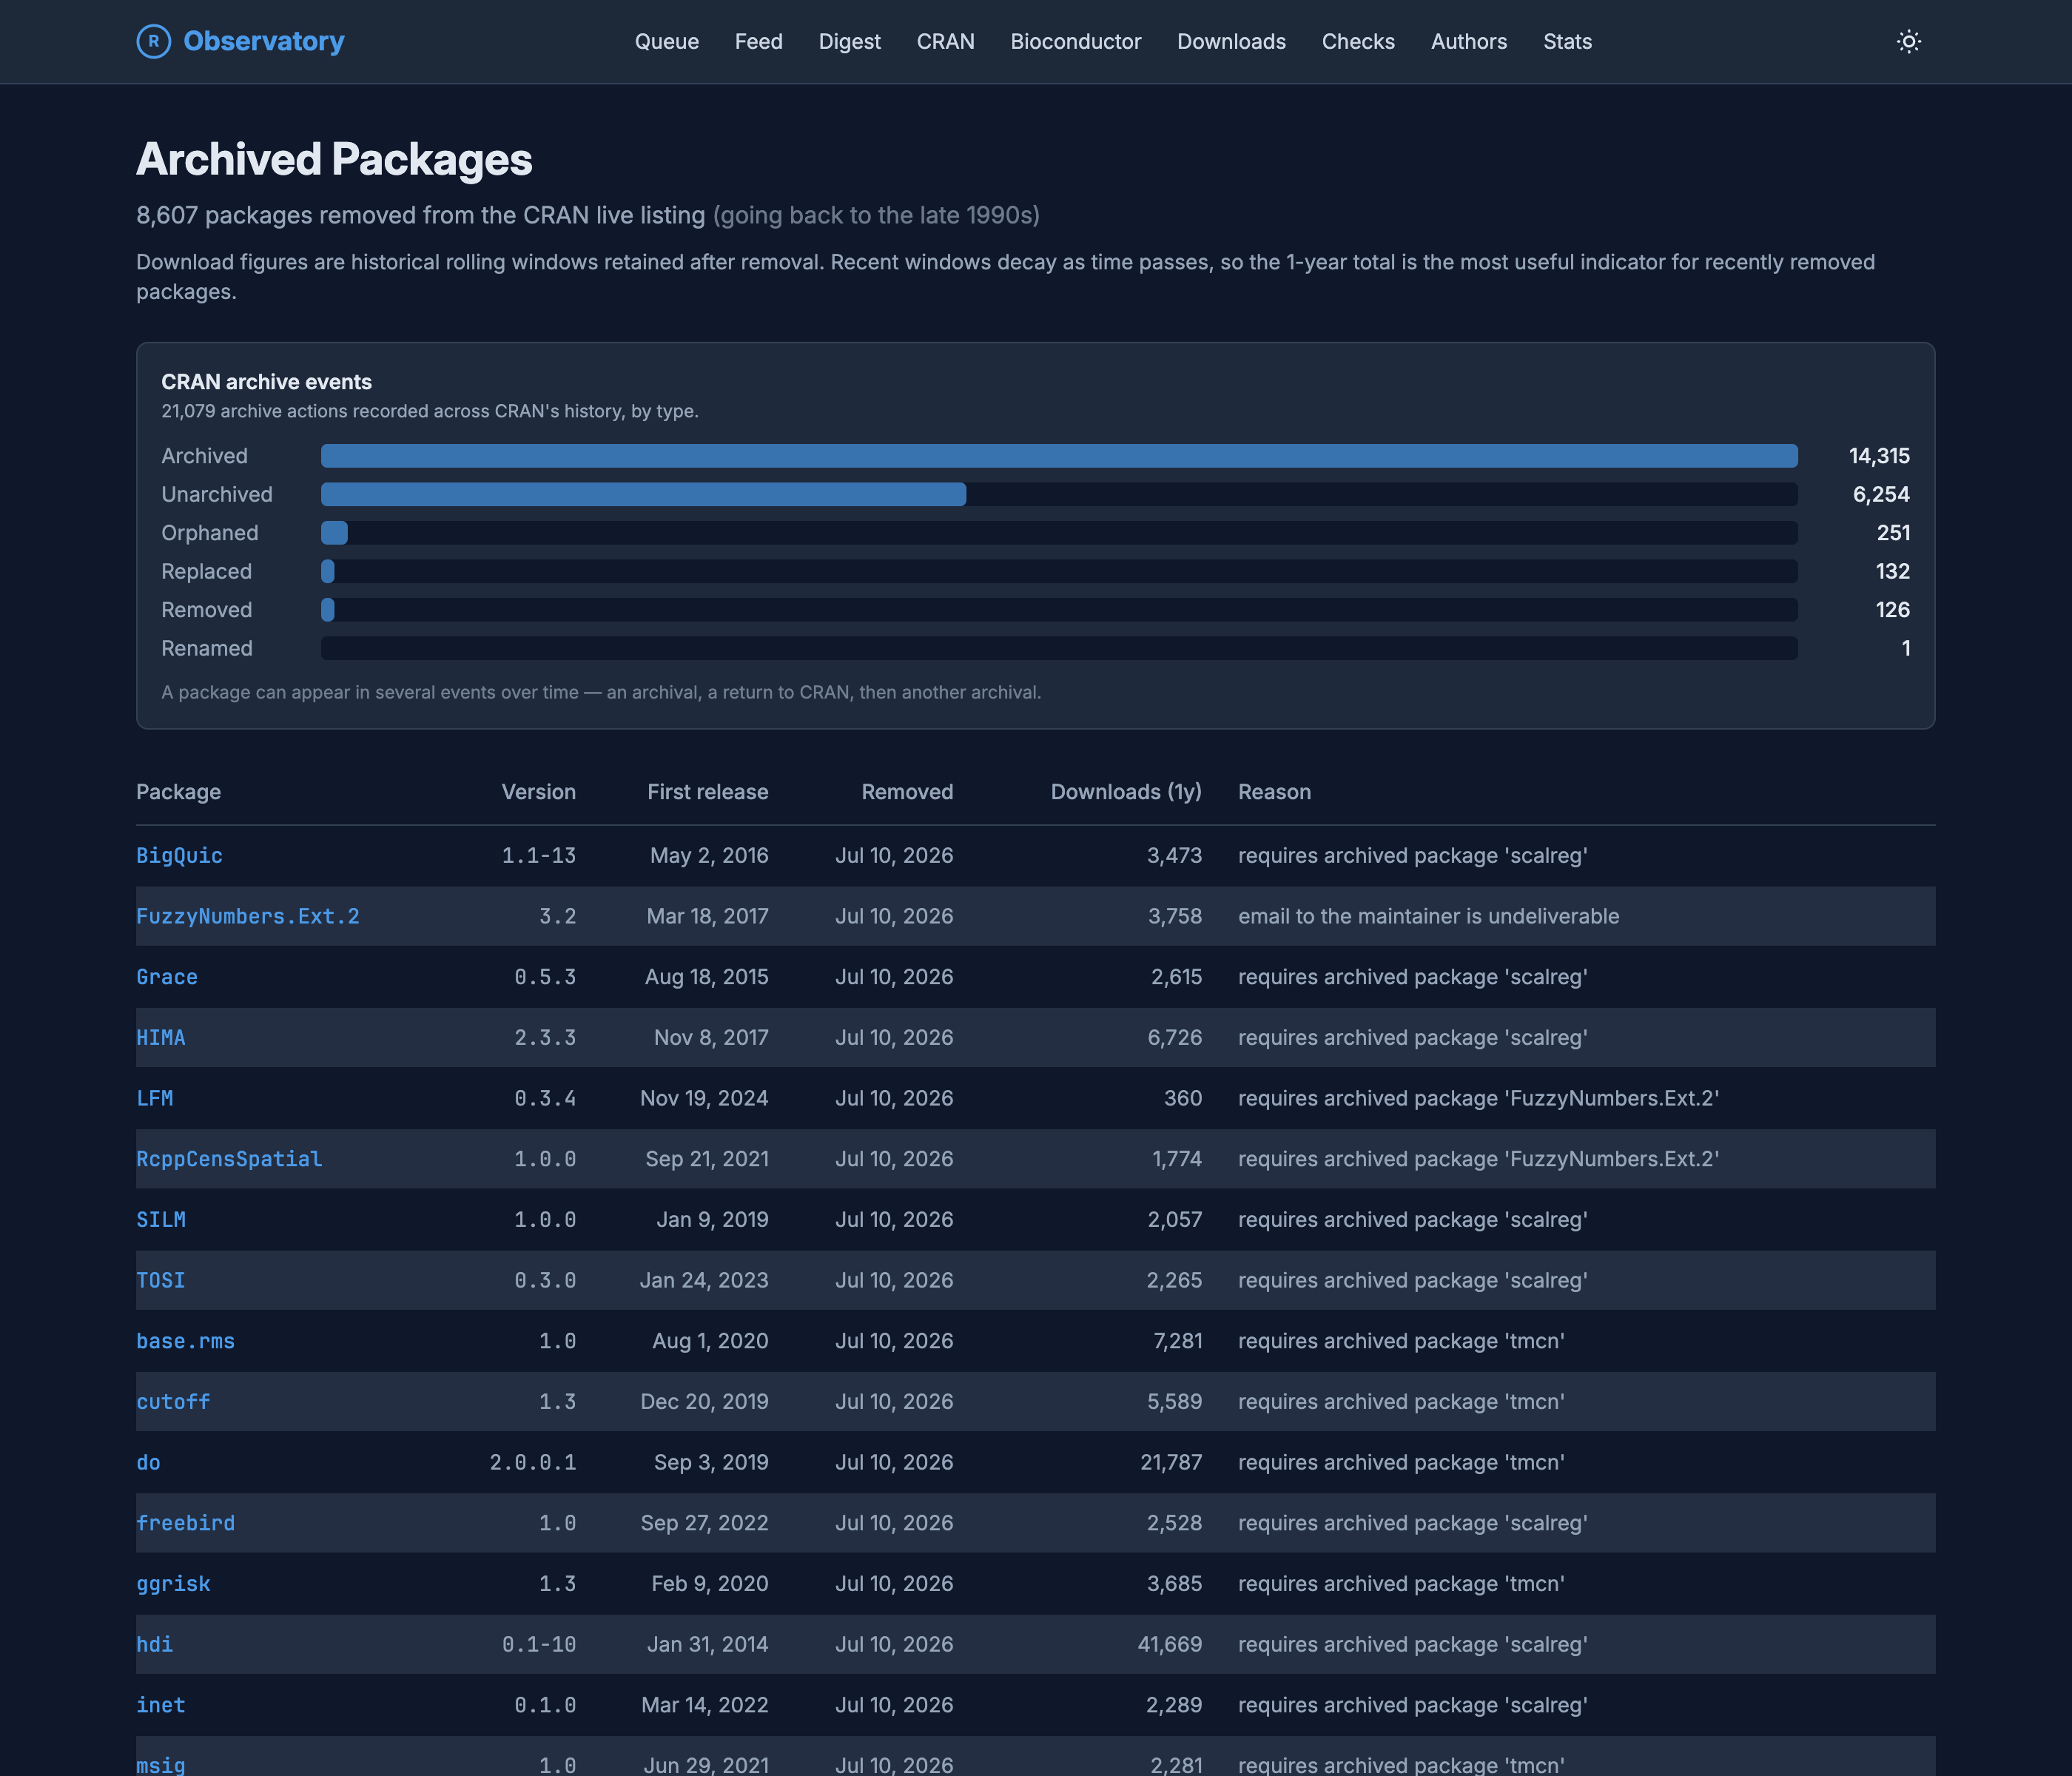Open the inet package link

point(160,1705)
